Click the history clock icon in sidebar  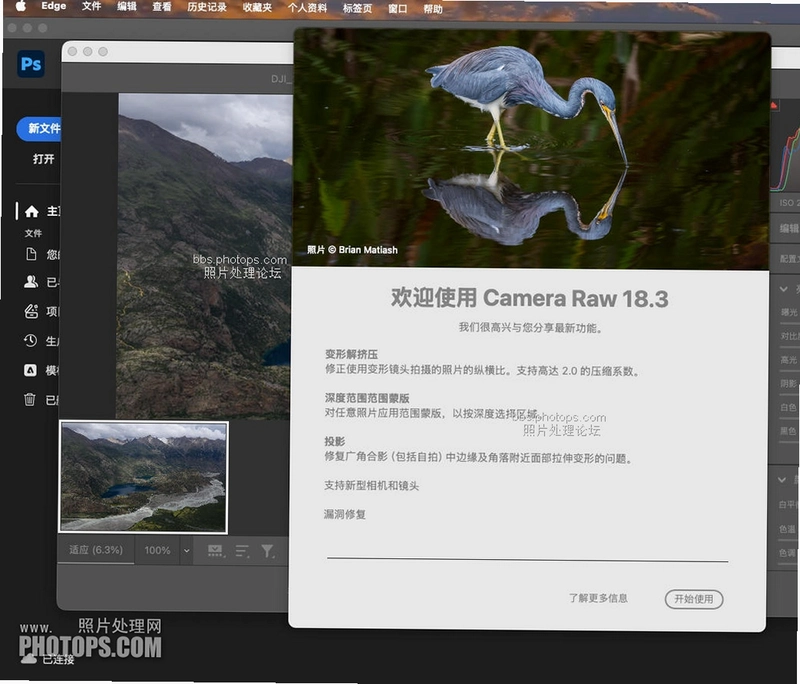pos(30,341)
